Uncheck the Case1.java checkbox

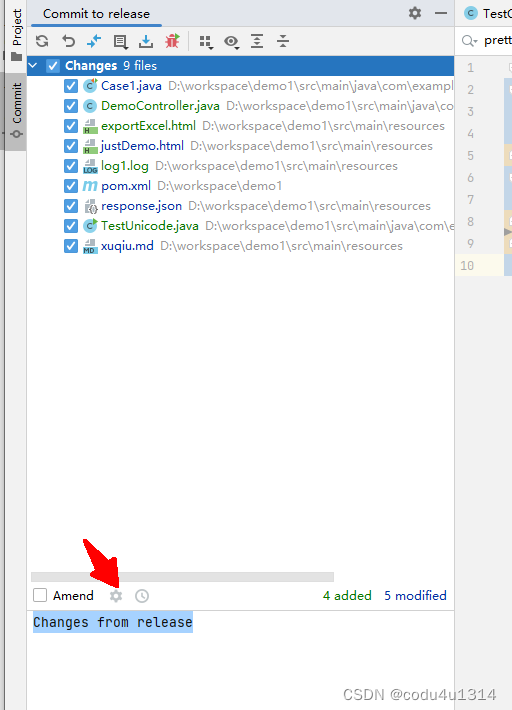(71, 86)
